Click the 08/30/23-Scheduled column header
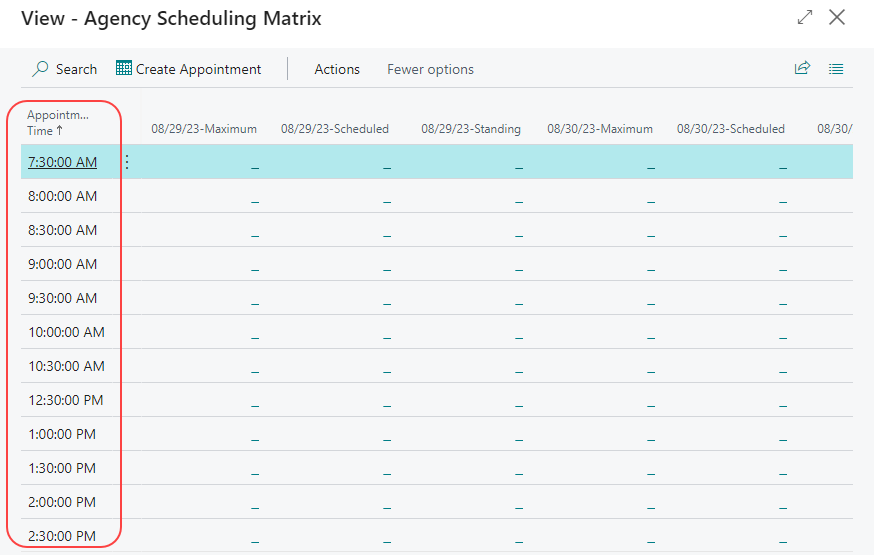874x555 pixels. (731, 129)
